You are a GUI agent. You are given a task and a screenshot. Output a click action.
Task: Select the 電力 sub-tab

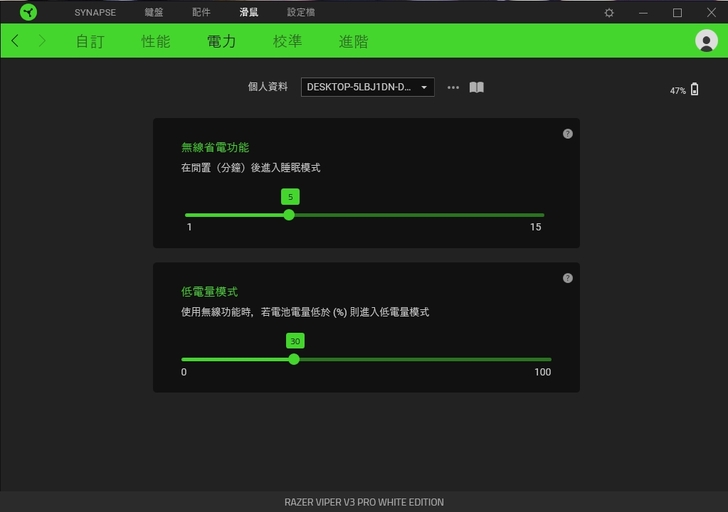[221, 41]
